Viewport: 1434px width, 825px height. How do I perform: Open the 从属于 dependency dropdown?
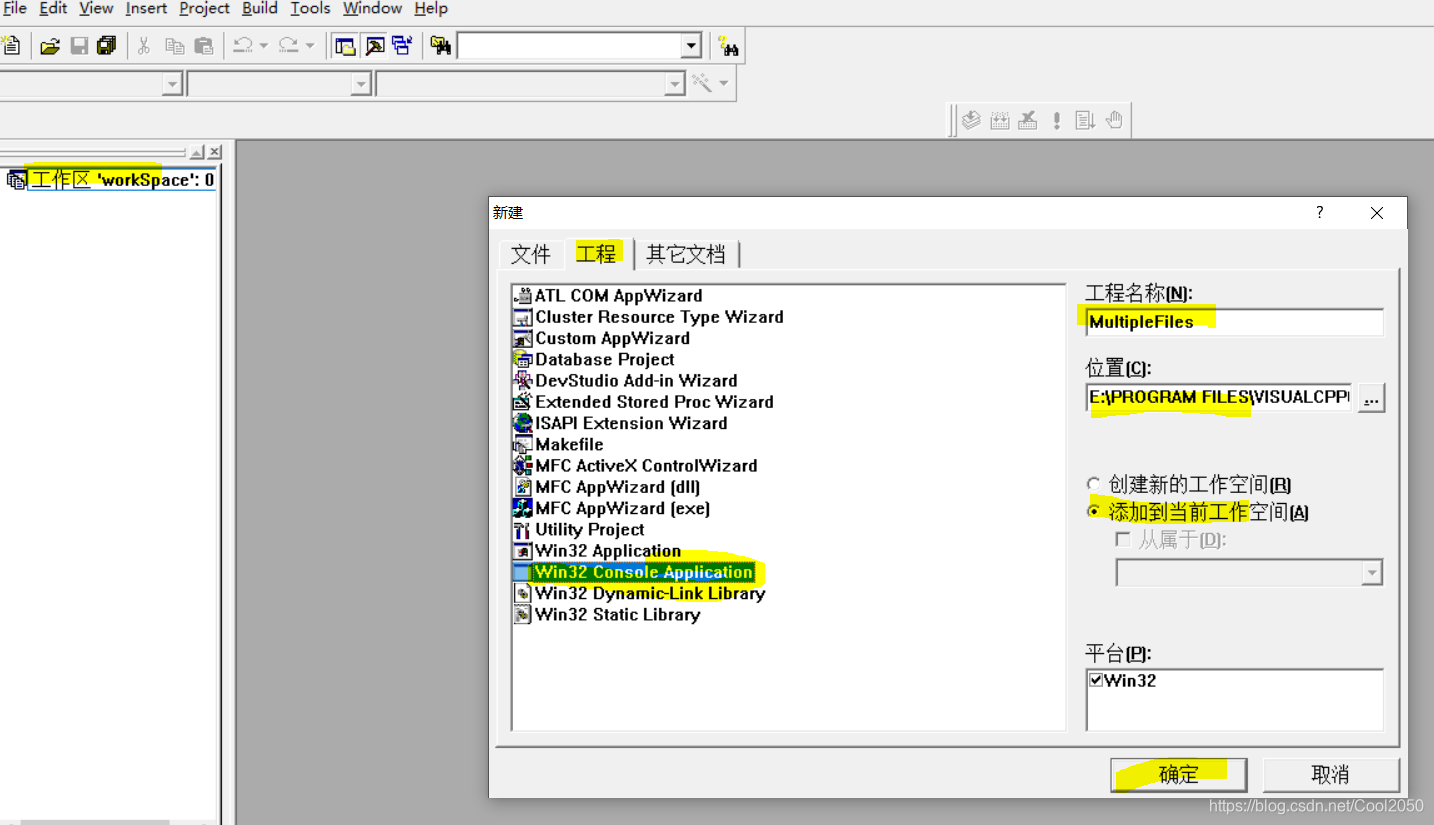[x=1372, y=573]
